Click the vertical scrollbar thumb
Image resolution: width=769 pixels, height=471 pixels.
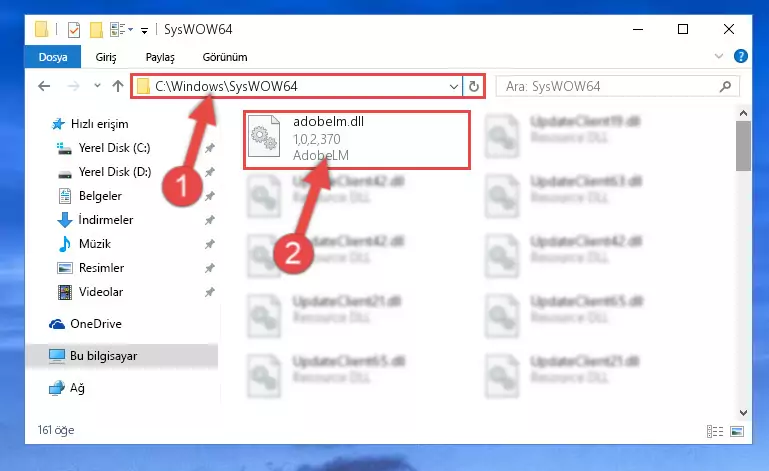pyautogui.click(x=743, y=146)
